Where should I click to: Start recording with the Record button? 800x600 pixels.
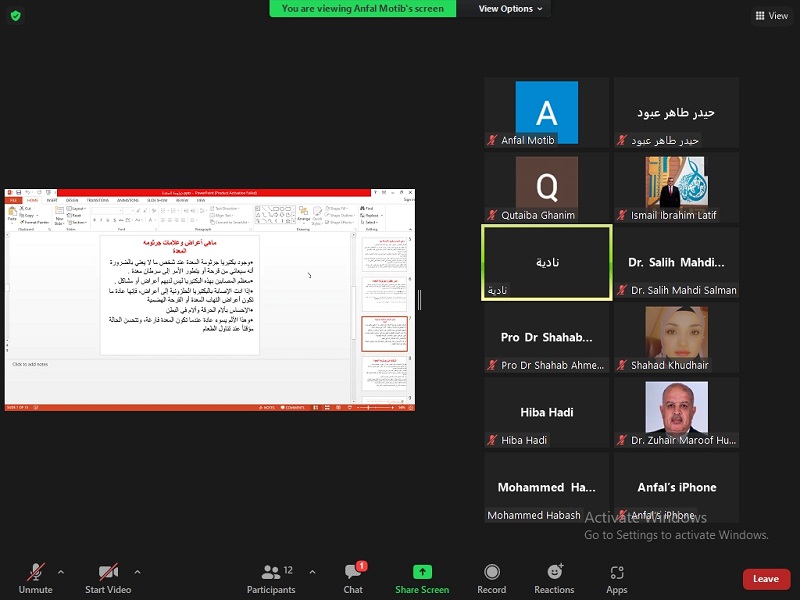492,578
